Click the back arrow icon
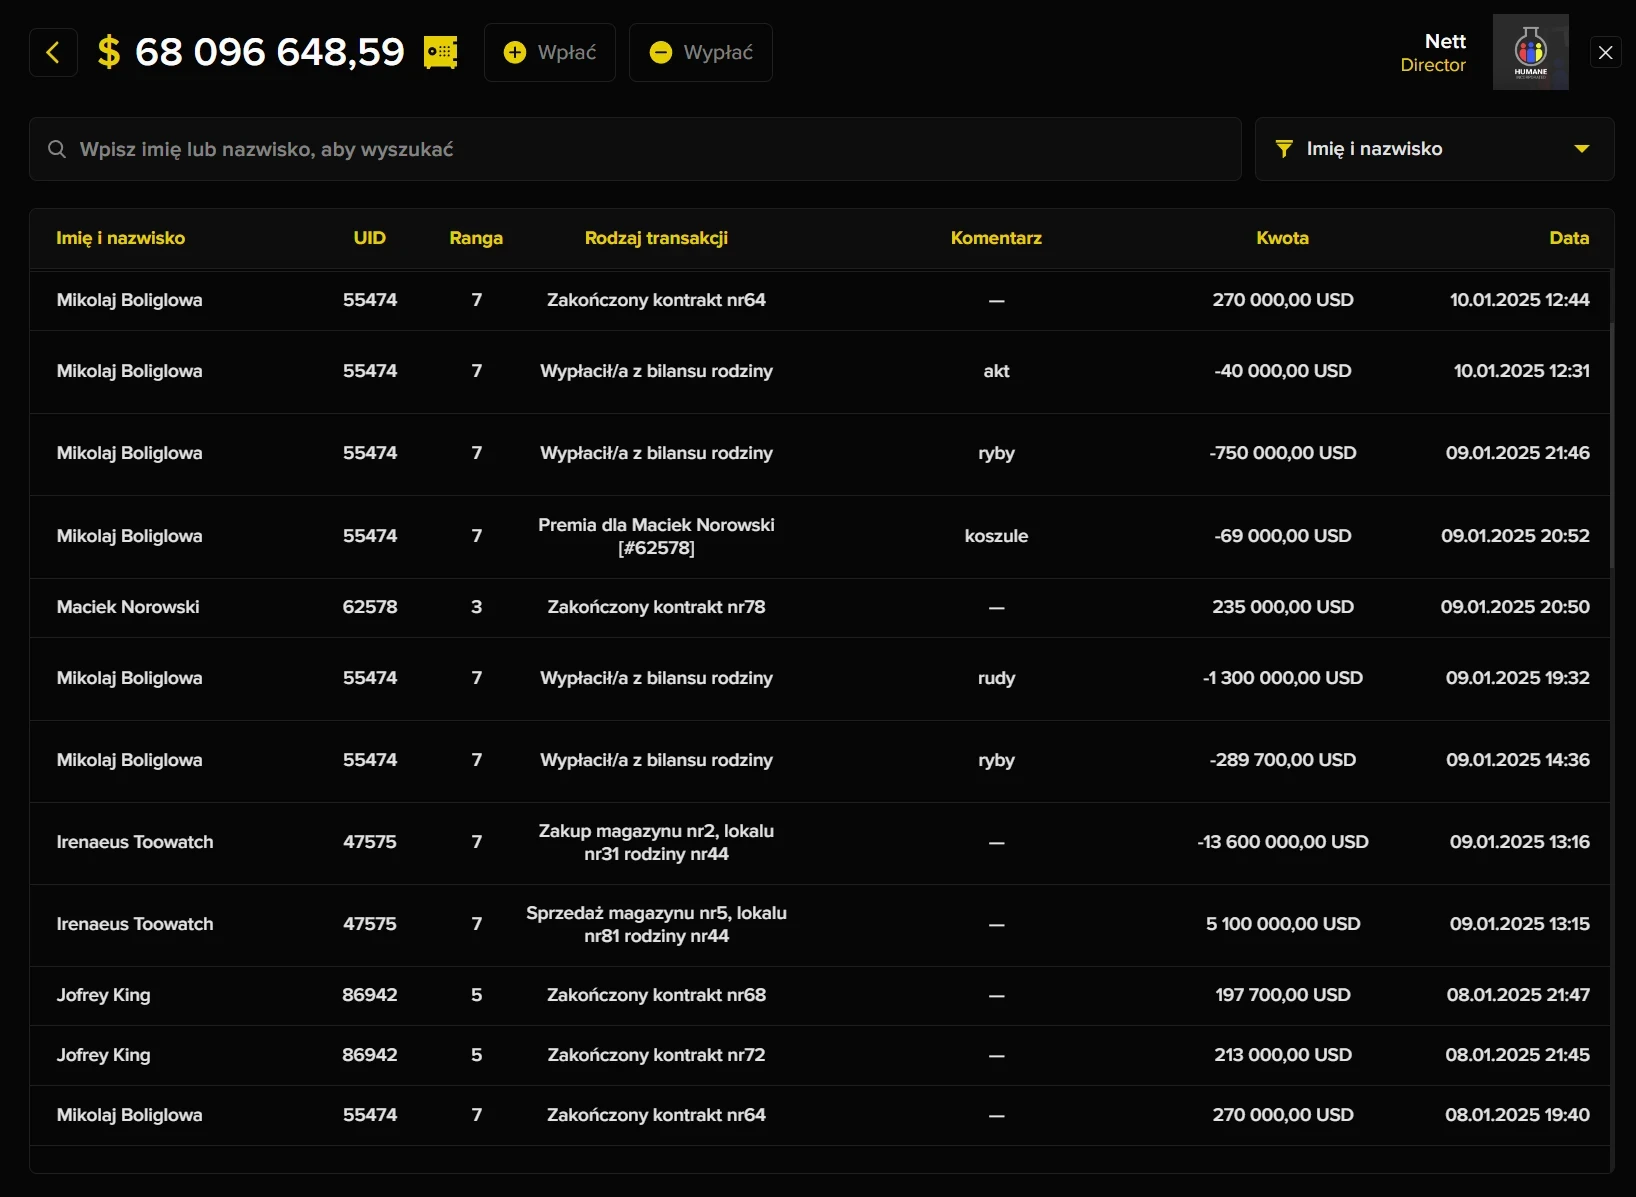This screenshot has width=1636, height=1197. click(x=53, y=53)
